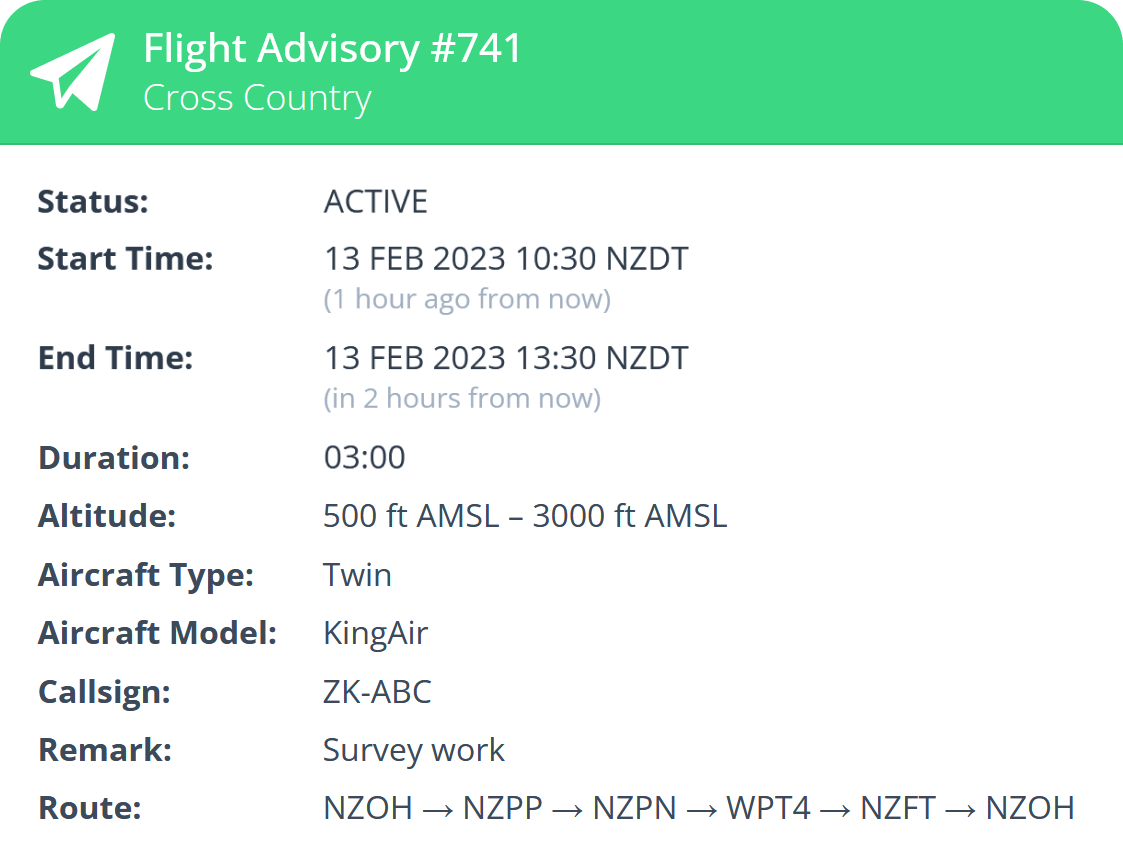
Task: Click the callsign ZK-ABC
Action: coord(377,692)
